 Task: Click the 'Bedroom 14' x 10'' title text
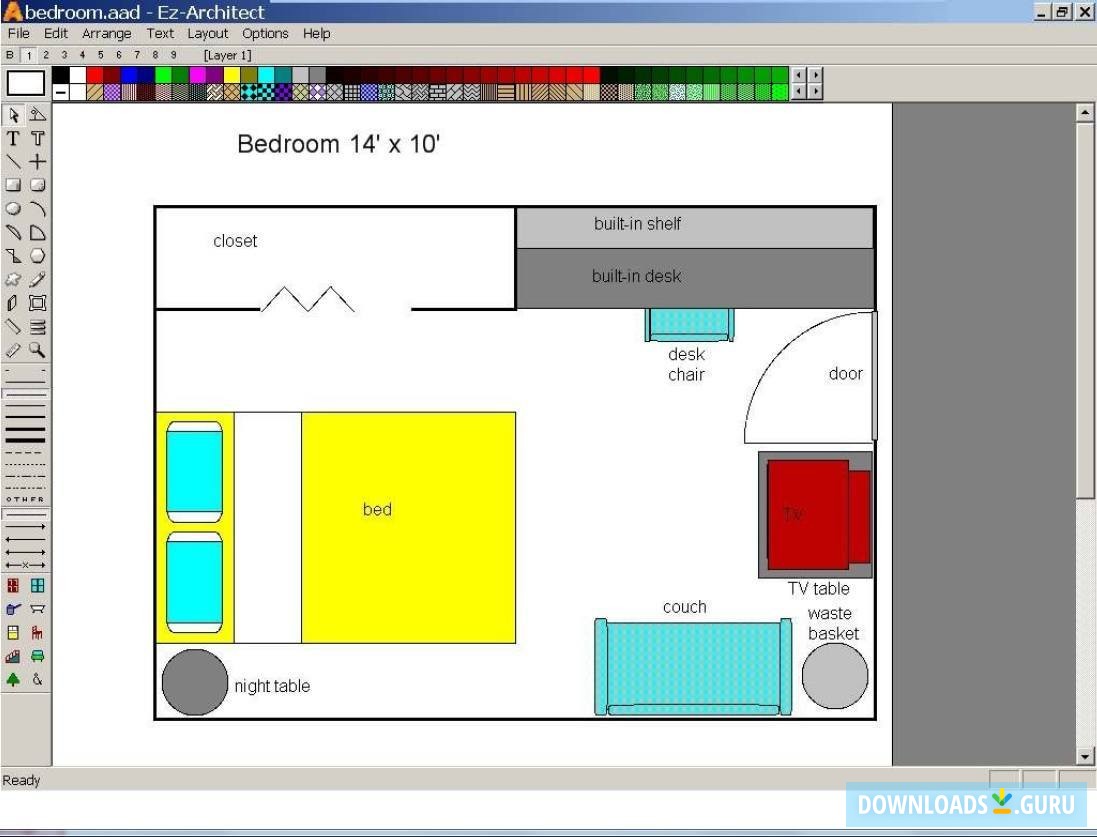tap(339, 144)
